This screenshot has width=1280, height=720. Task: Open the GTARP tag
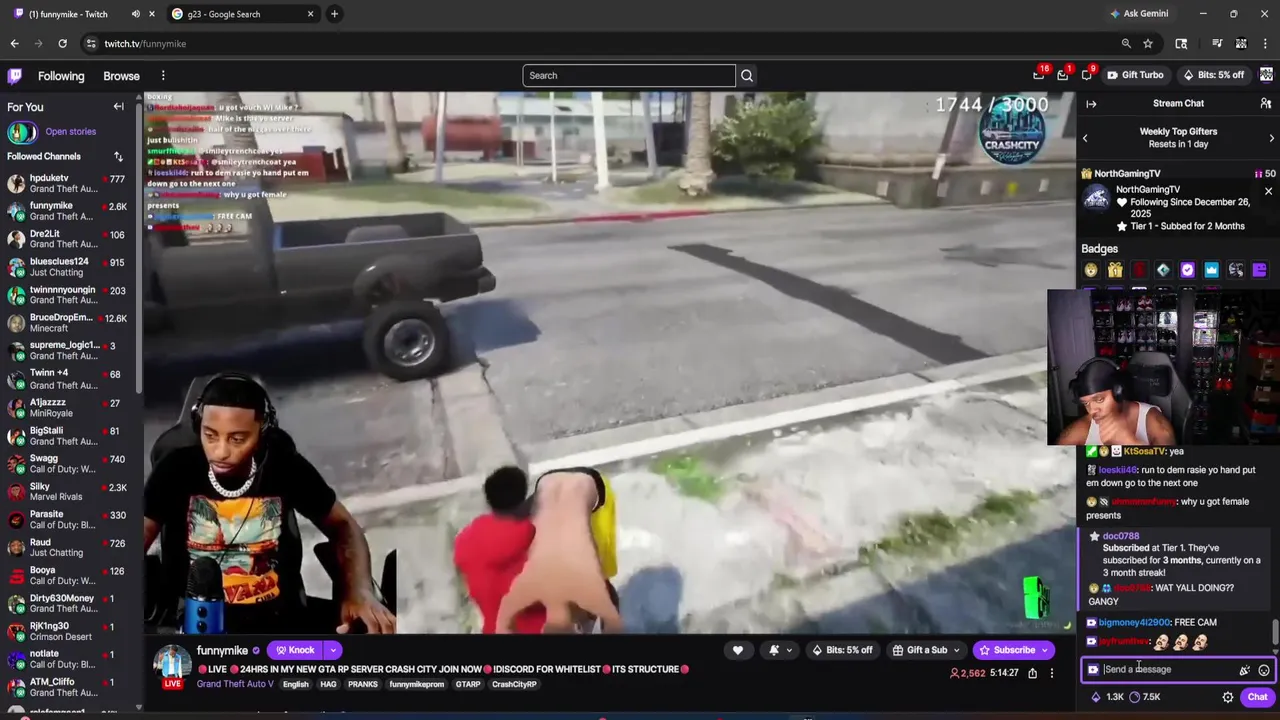tap(468, 685)
